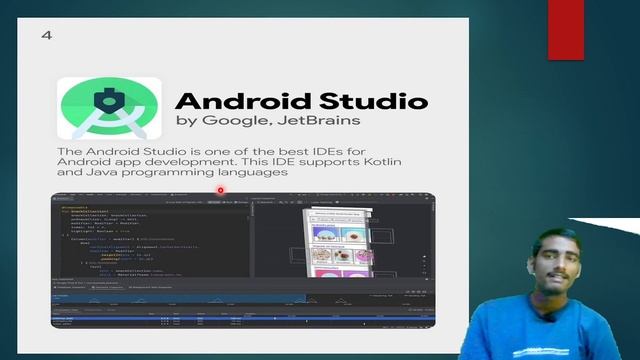Click the "by Google, JetBrains" subtitle

point(268,120)
